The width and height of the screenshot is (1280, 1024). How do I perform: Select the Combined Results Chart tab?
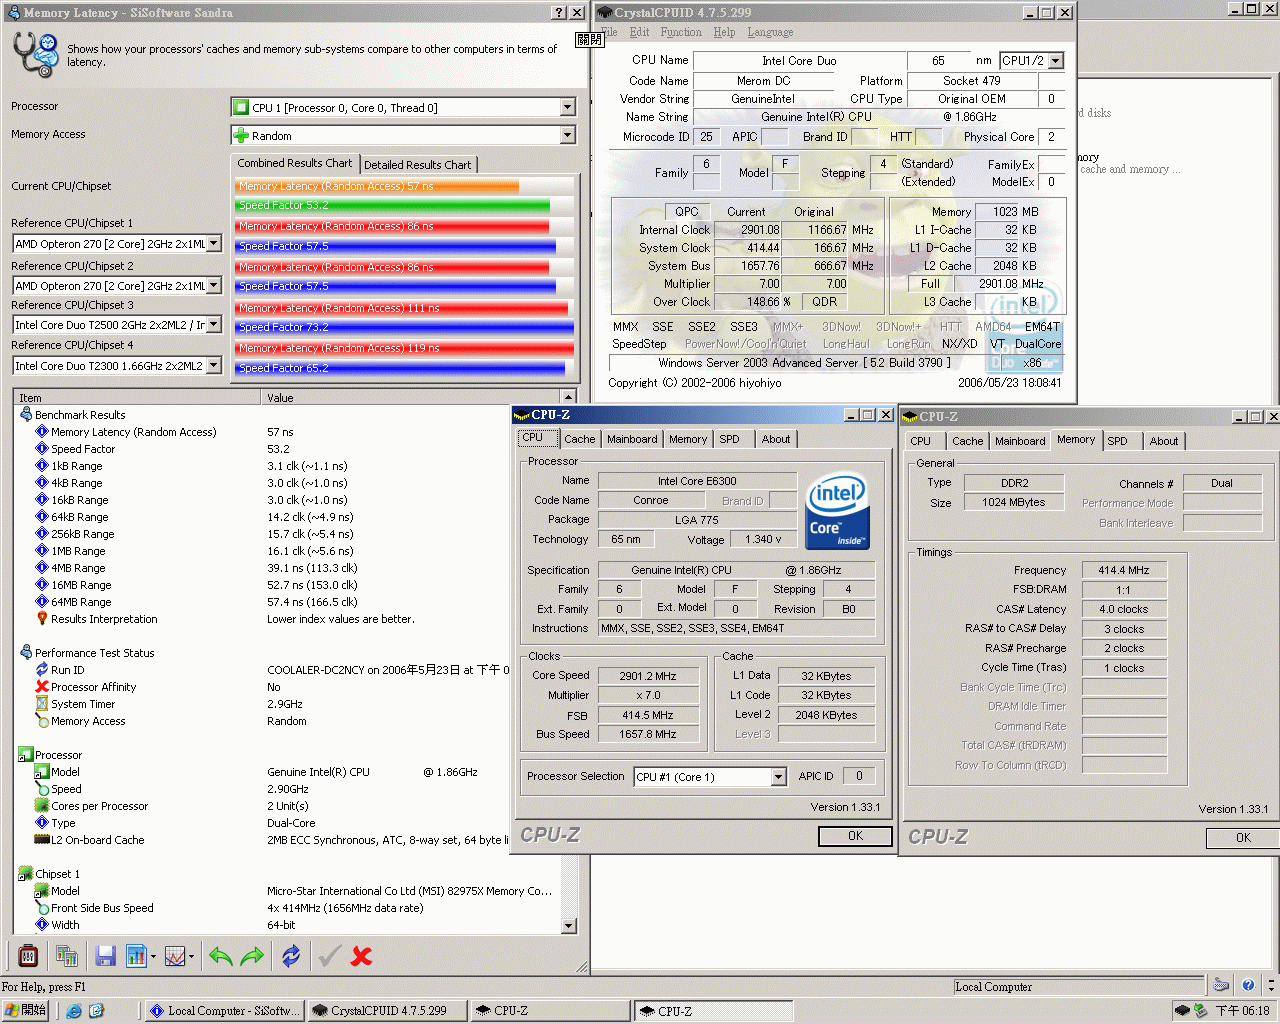tap(295, 163)
